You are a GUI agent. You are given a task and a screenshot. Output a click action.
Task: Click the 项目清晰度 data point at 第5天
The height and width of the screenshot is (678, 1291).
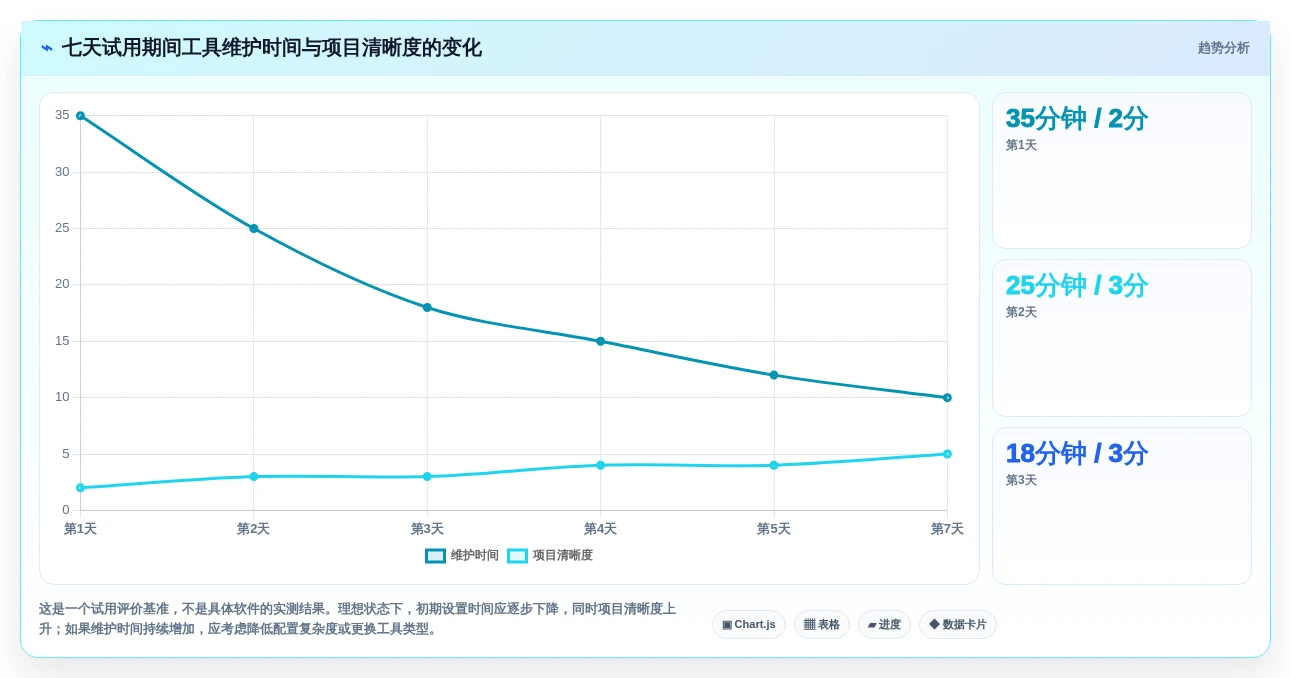pos(774,465)
